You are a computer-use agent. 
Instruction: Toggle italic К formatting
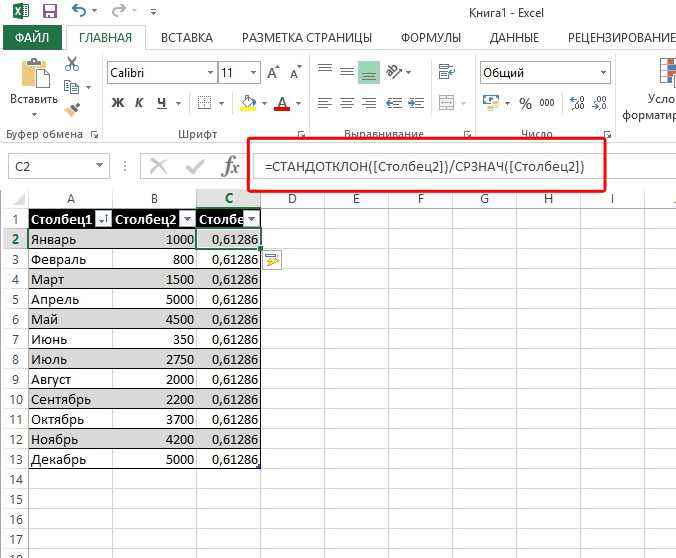(139, 103)
